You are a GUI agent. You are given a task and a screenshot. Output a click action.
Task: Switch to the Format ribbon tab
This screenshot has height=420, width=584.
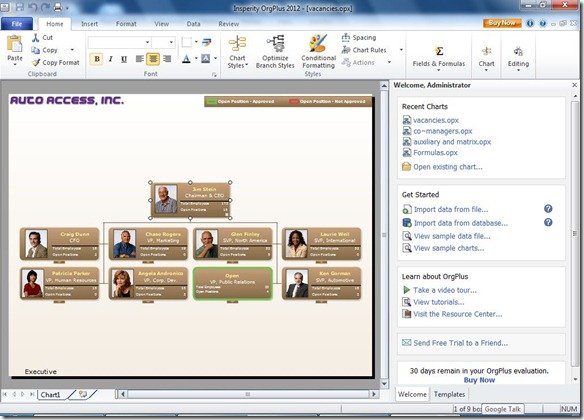(x=126, y=23)
